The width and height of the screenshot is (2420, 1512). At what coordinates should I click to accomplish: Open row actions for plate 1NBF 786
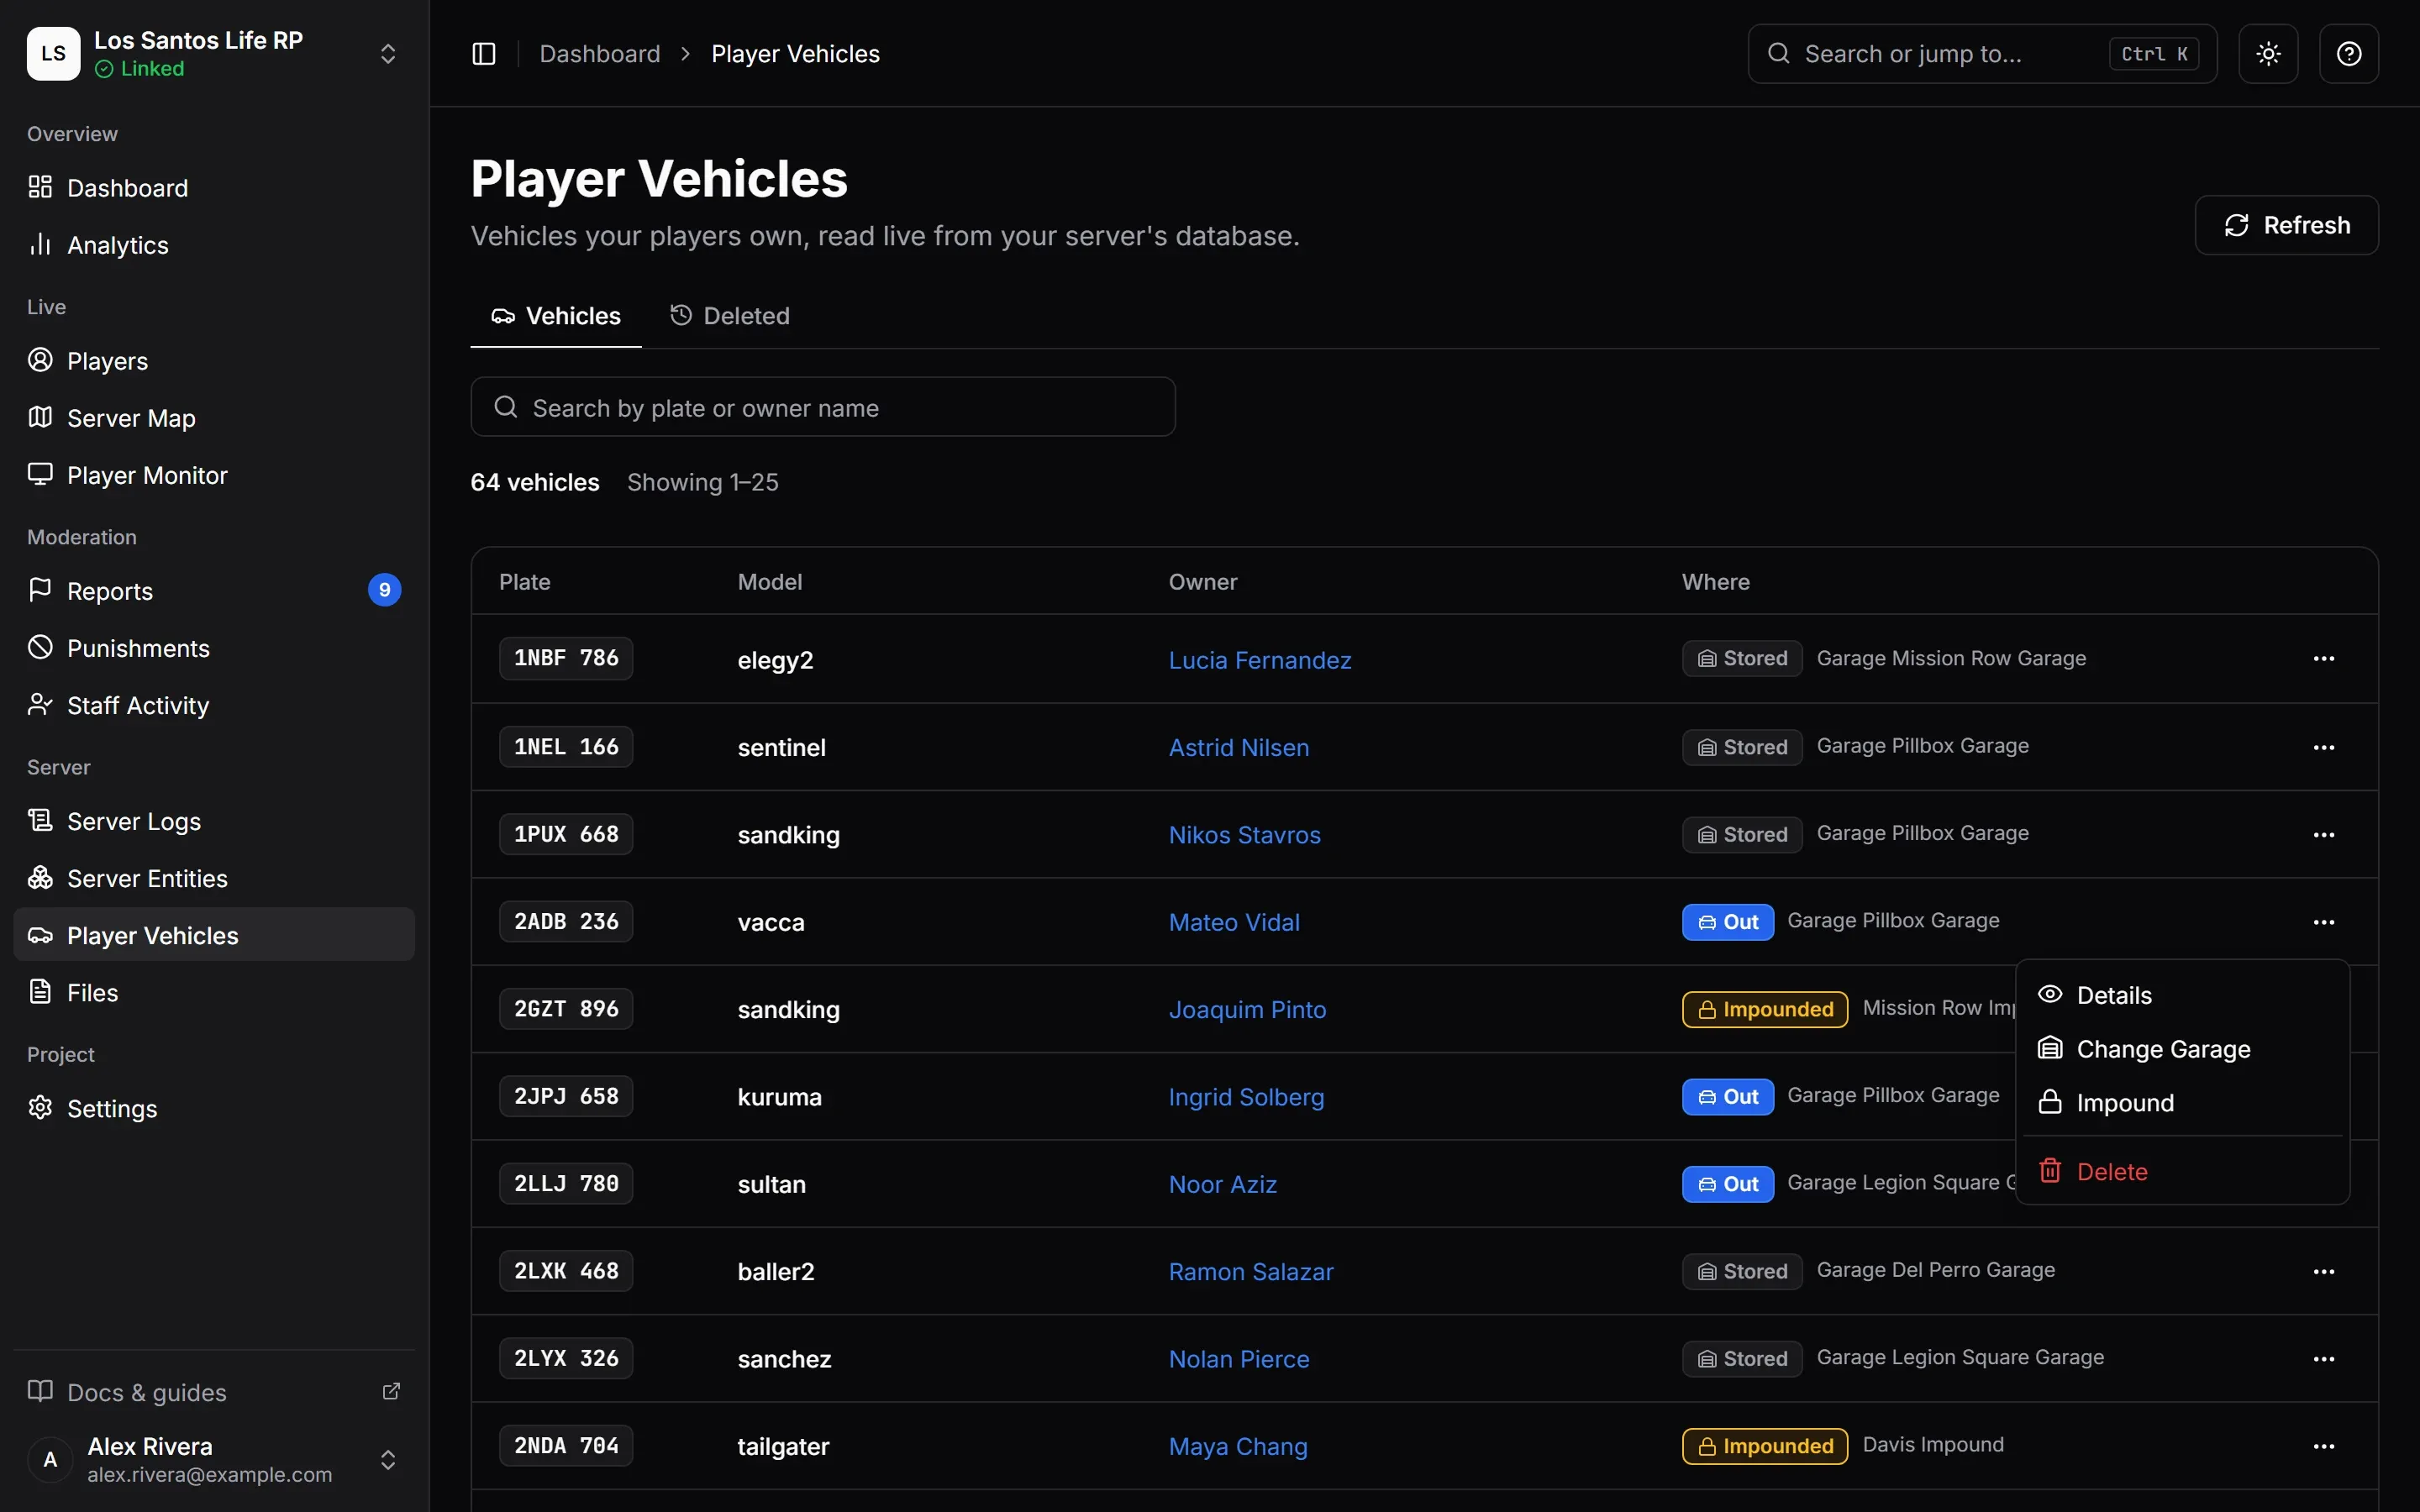click(2323, 659)
